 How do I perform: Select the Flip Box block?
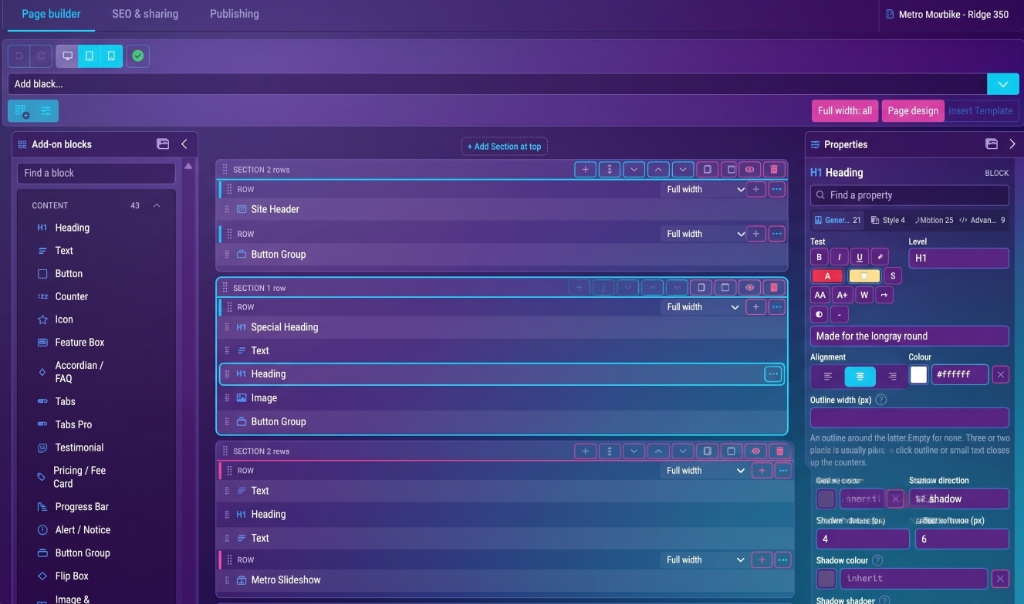[71, 576]
